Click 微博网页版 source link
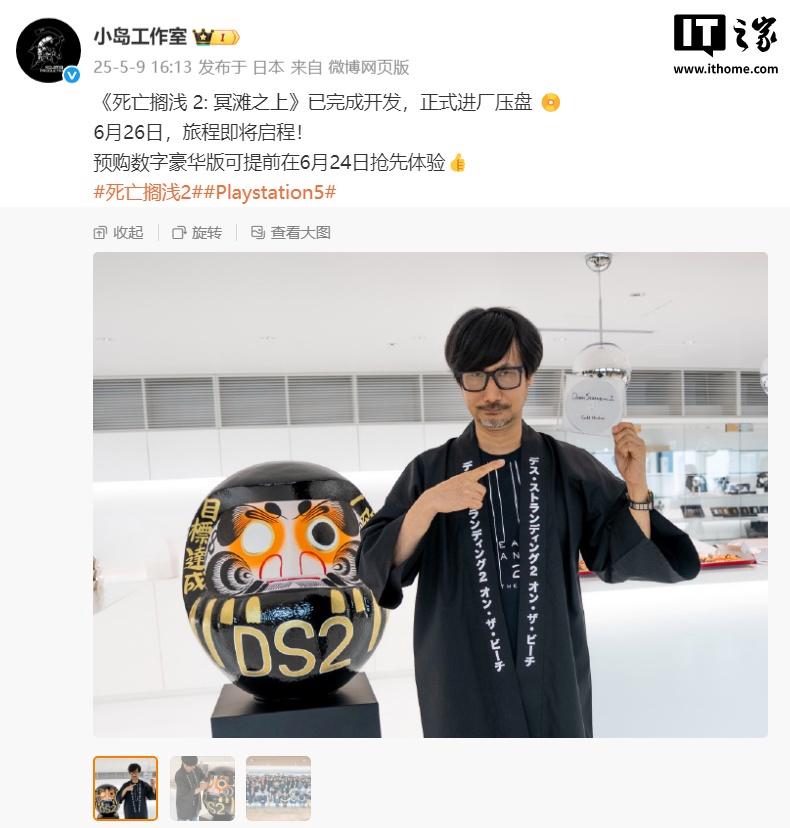The width and height of the screenshot is (790, 828). click(x=369, y=67)
